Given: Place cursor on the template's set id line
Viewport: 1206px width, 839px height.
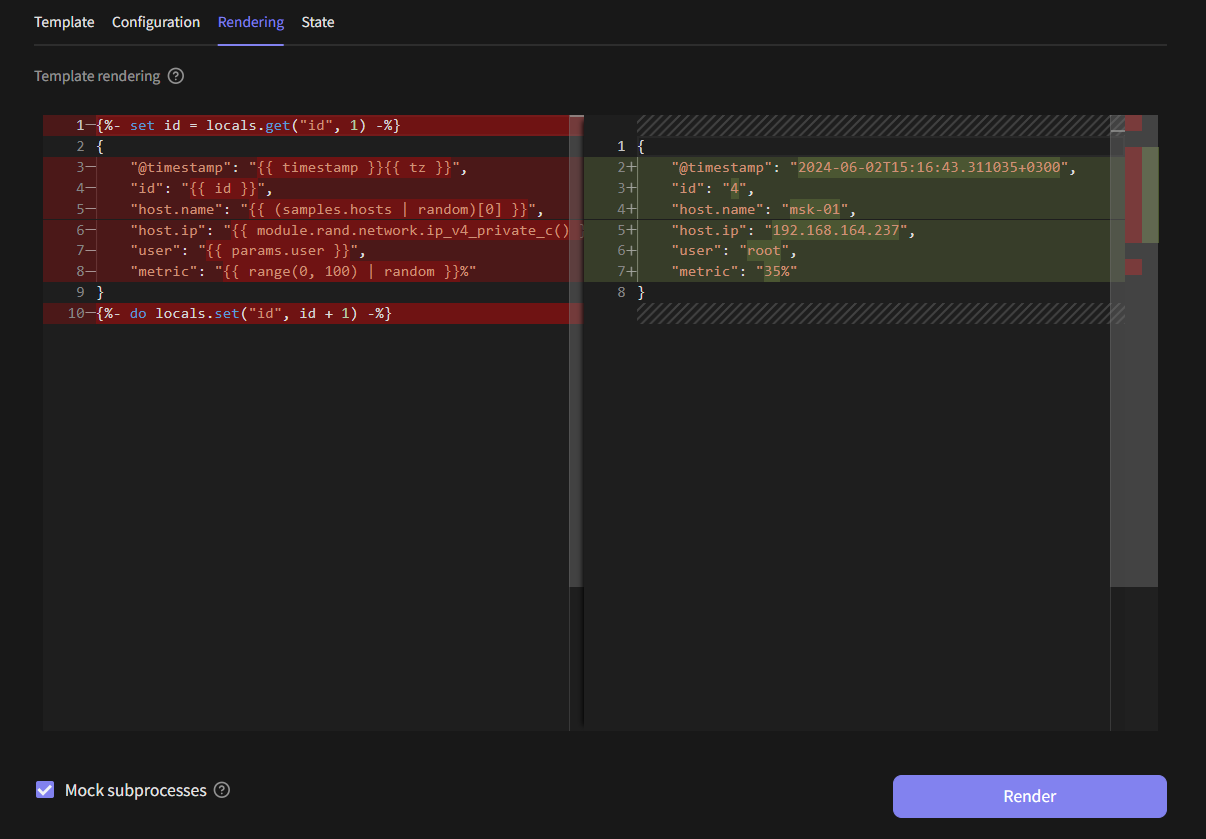Looking at the screenshot, I should pos(250,126).
